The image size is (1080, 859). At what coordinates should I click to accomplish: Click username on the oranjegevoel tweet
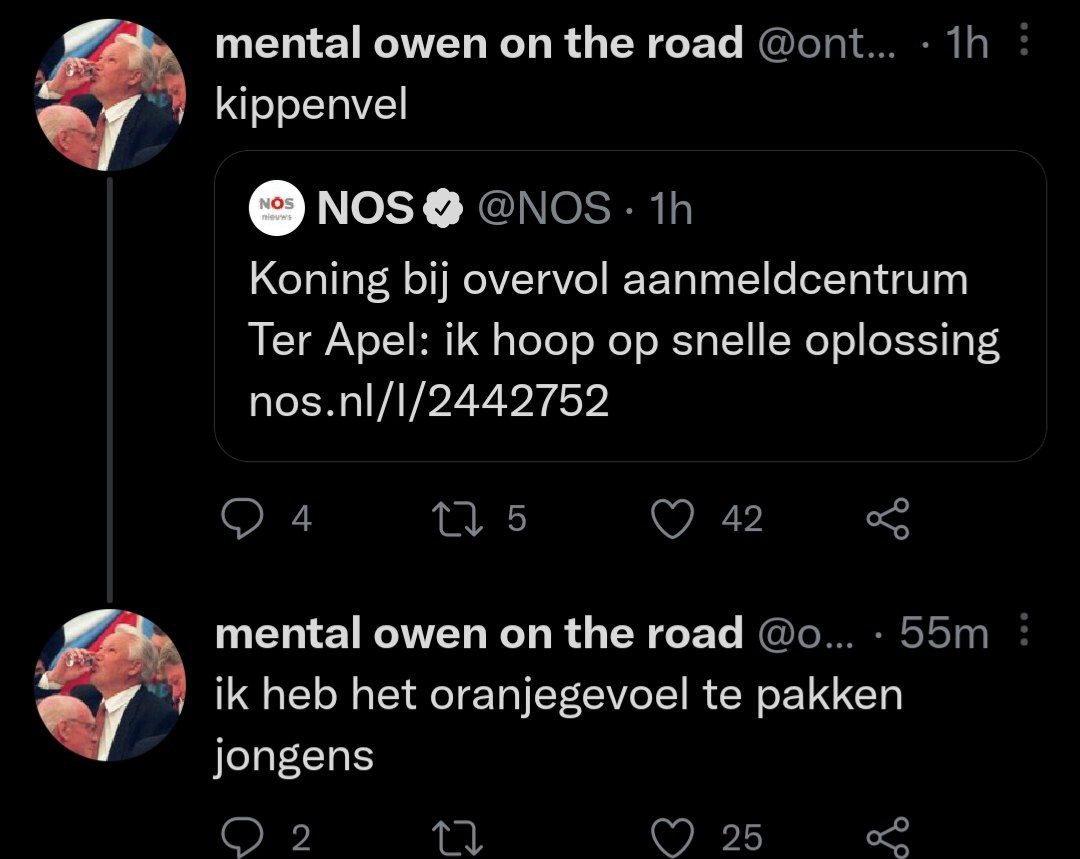tap(479, 633)
